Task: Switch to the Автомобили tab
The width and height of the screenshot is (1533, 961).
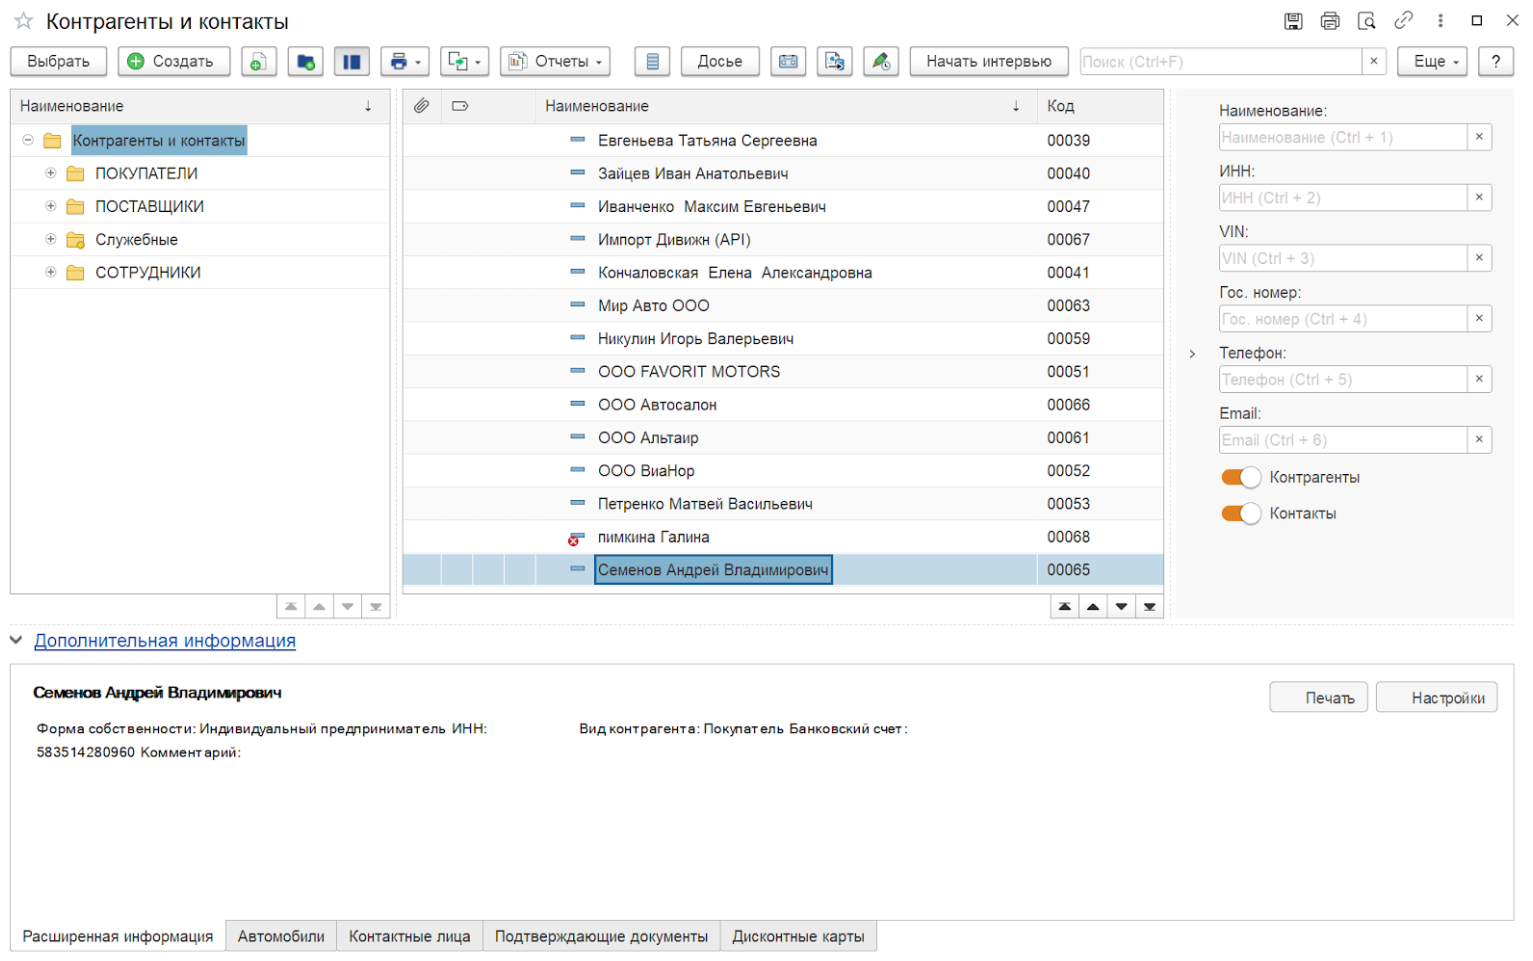Action: click(x=281, y=937)
